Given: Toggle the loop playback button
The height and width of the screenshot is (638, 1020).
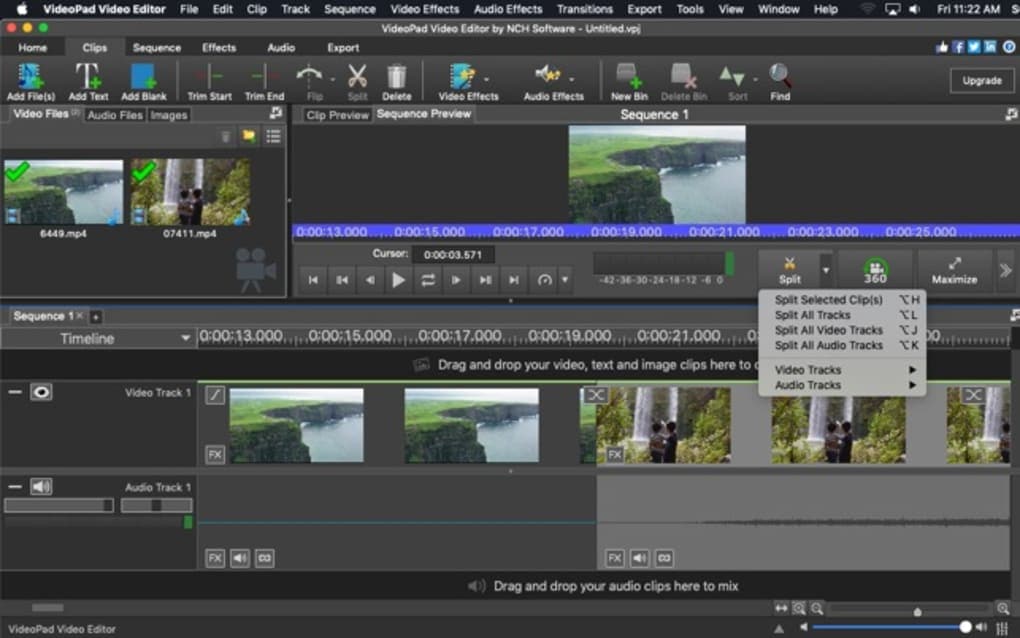Looking at the screenshot, I should [x=428, y=280].
